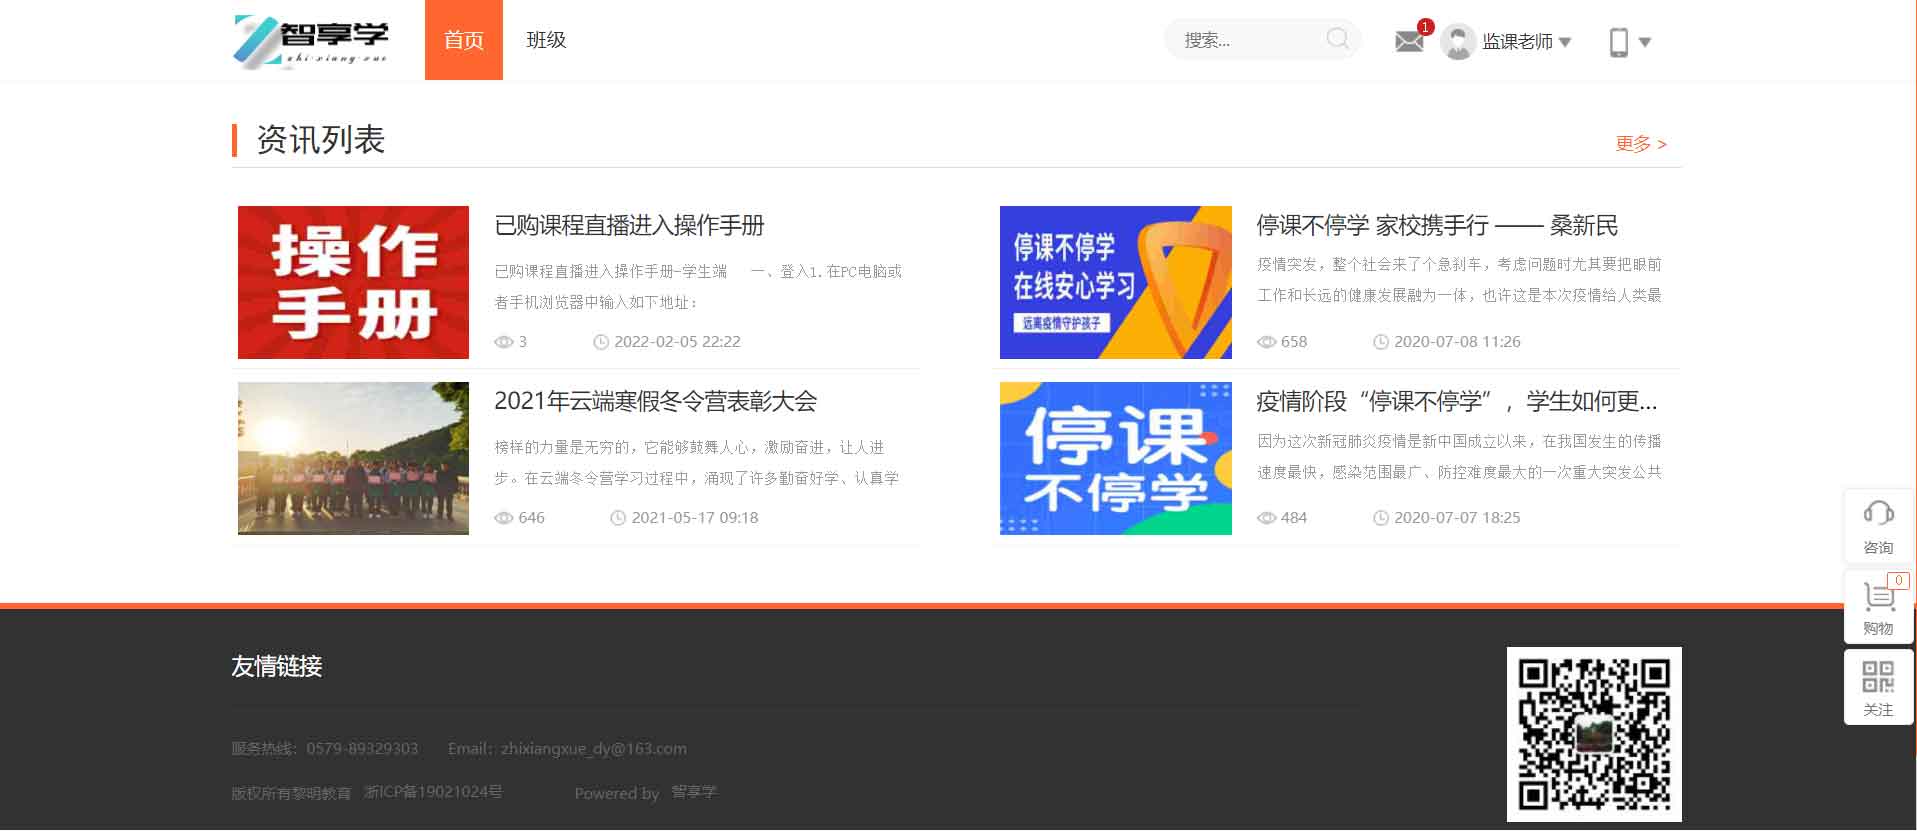The height and width of the screenshot is (831, 1917).
Task: Open the mail messages envelope icon
Action: (x=1408, y=42)
